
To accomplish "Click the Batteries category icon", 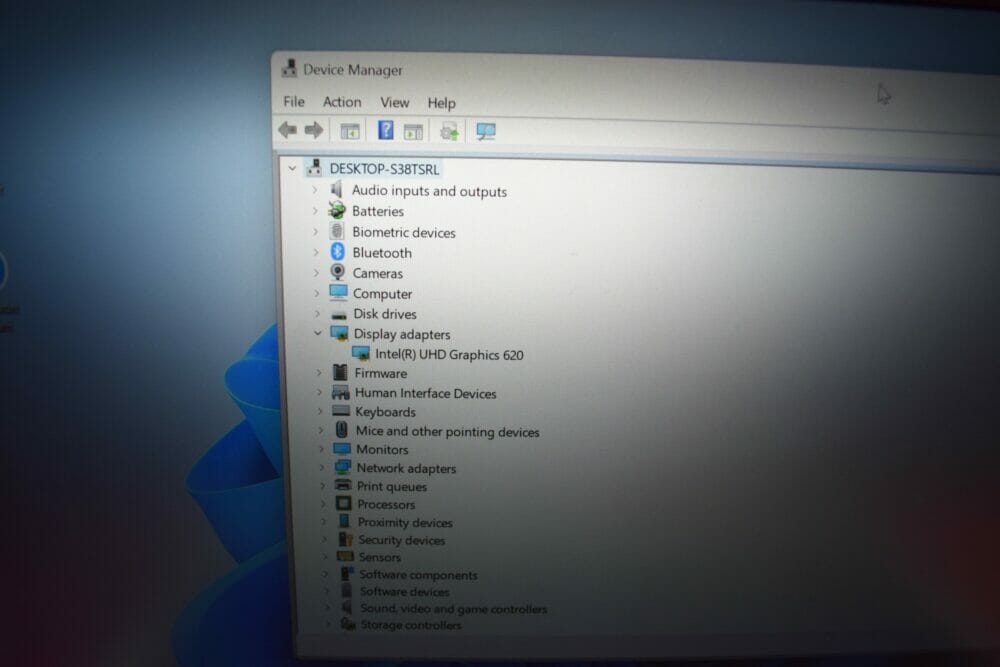I will pyautogui.click(x=337, y=210).
